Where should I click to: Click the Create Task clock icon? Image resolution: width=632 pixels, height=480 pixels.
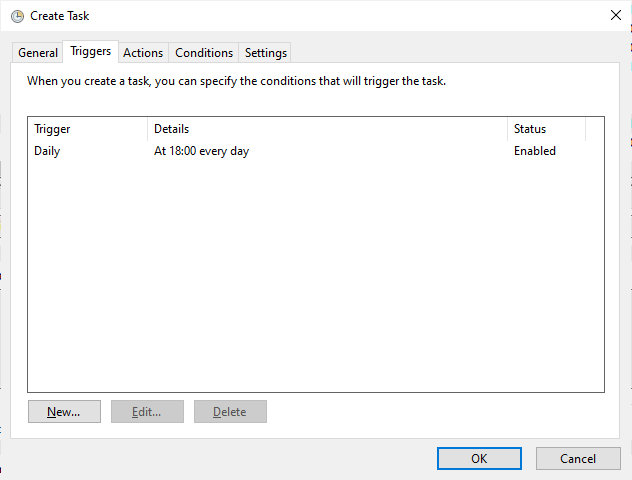(x=17, y=17)
